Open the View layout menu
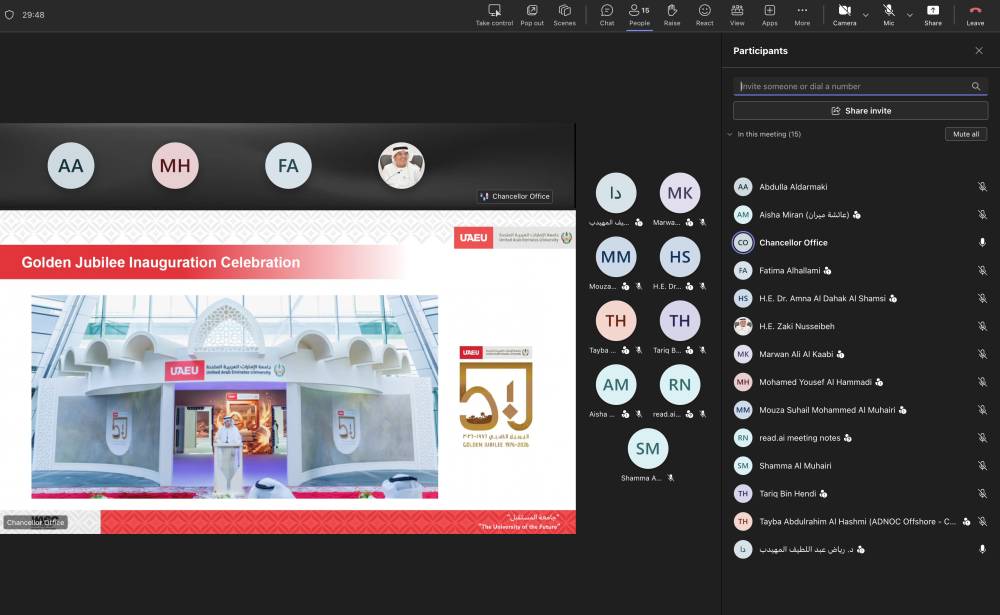The height and width of the screenshot is (615, 1000). 737,14
